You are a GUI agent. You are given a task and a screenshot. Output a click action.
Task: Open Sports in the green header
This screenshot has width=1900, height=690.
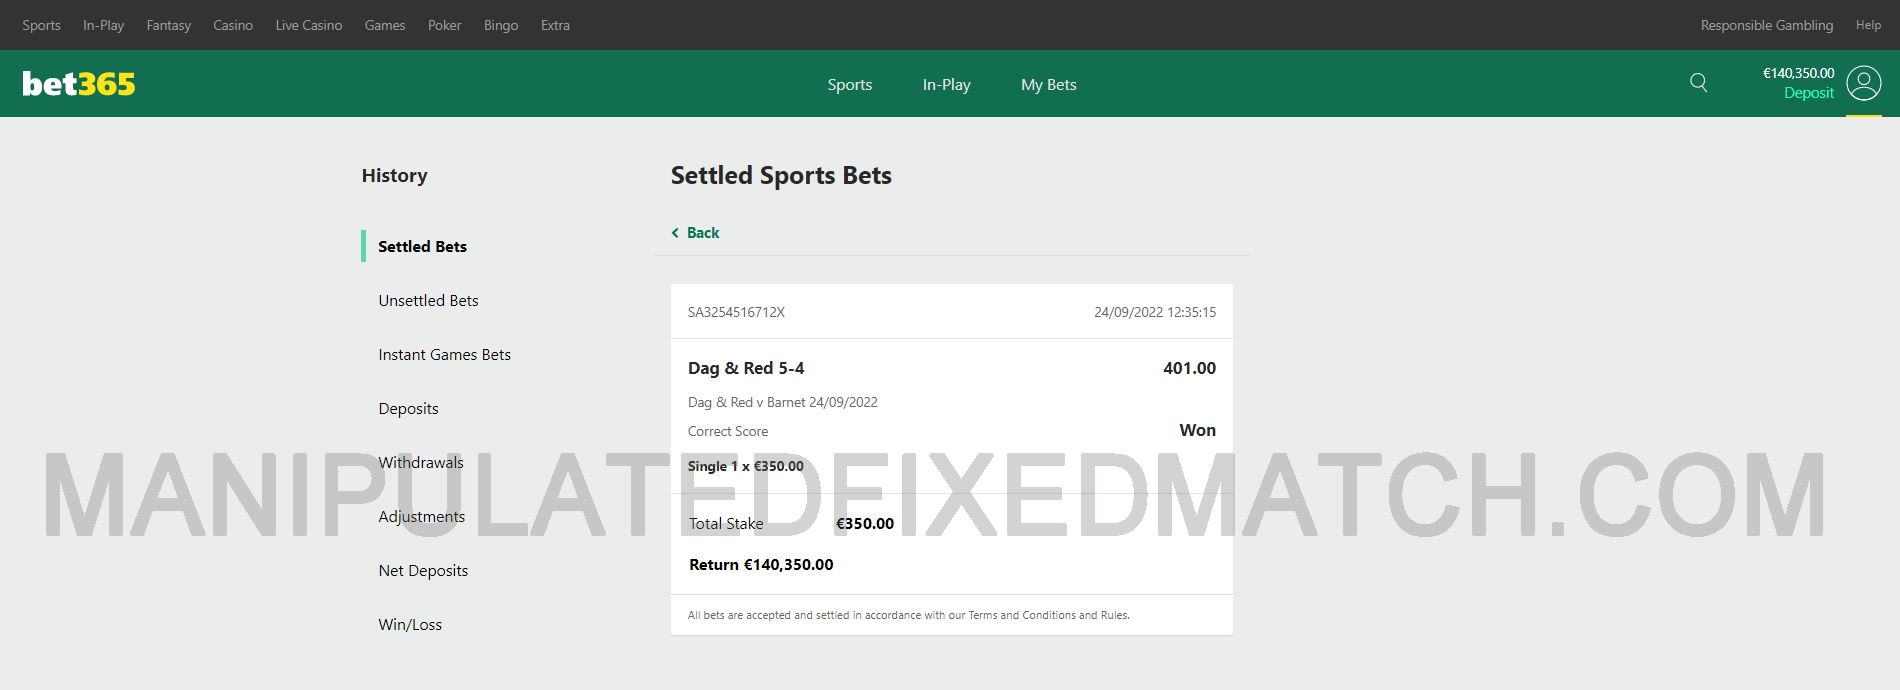[x=849, y=85]
